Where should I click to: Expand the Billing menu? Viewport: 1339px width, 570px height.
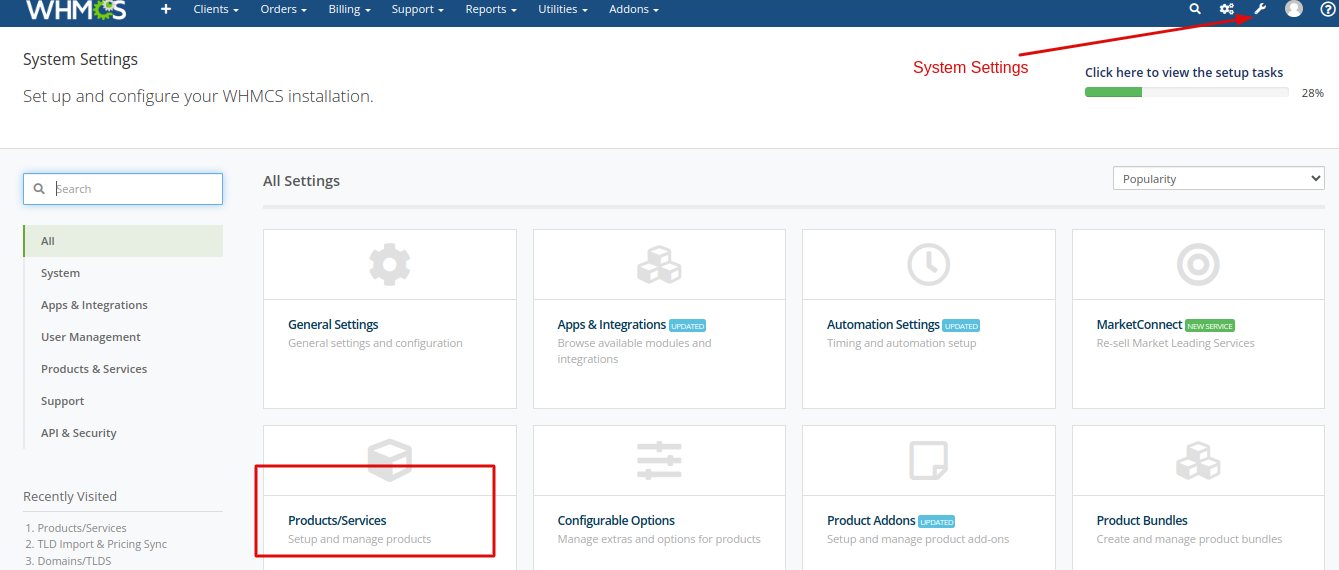point(350,9)
